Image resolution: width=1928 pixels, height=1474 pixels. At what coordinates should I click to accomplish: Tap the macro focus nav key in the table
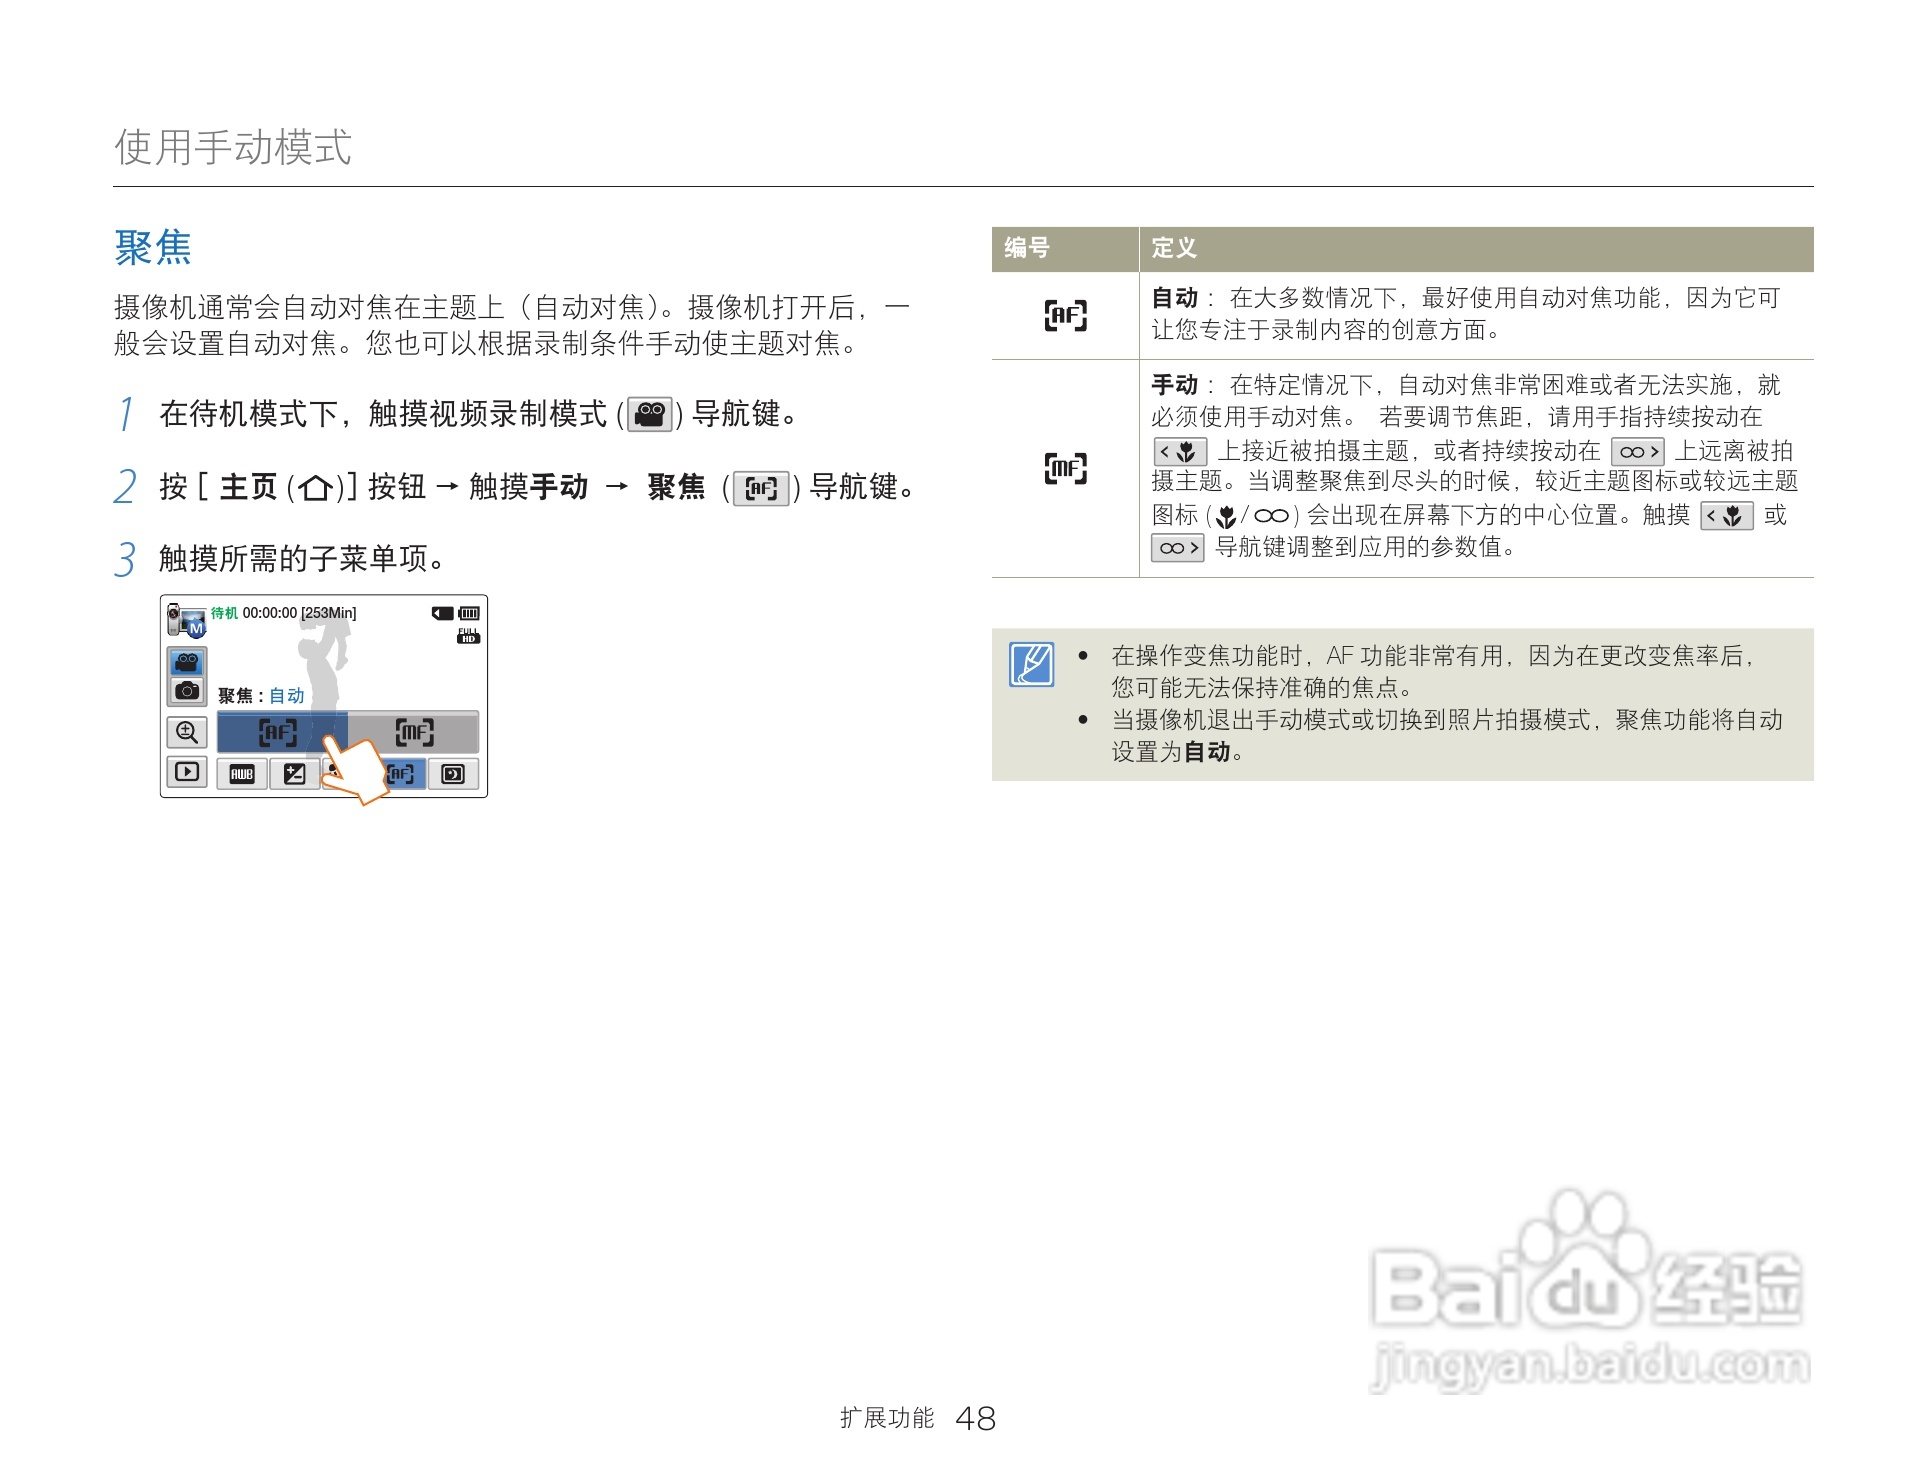(x=1182, y=452)
